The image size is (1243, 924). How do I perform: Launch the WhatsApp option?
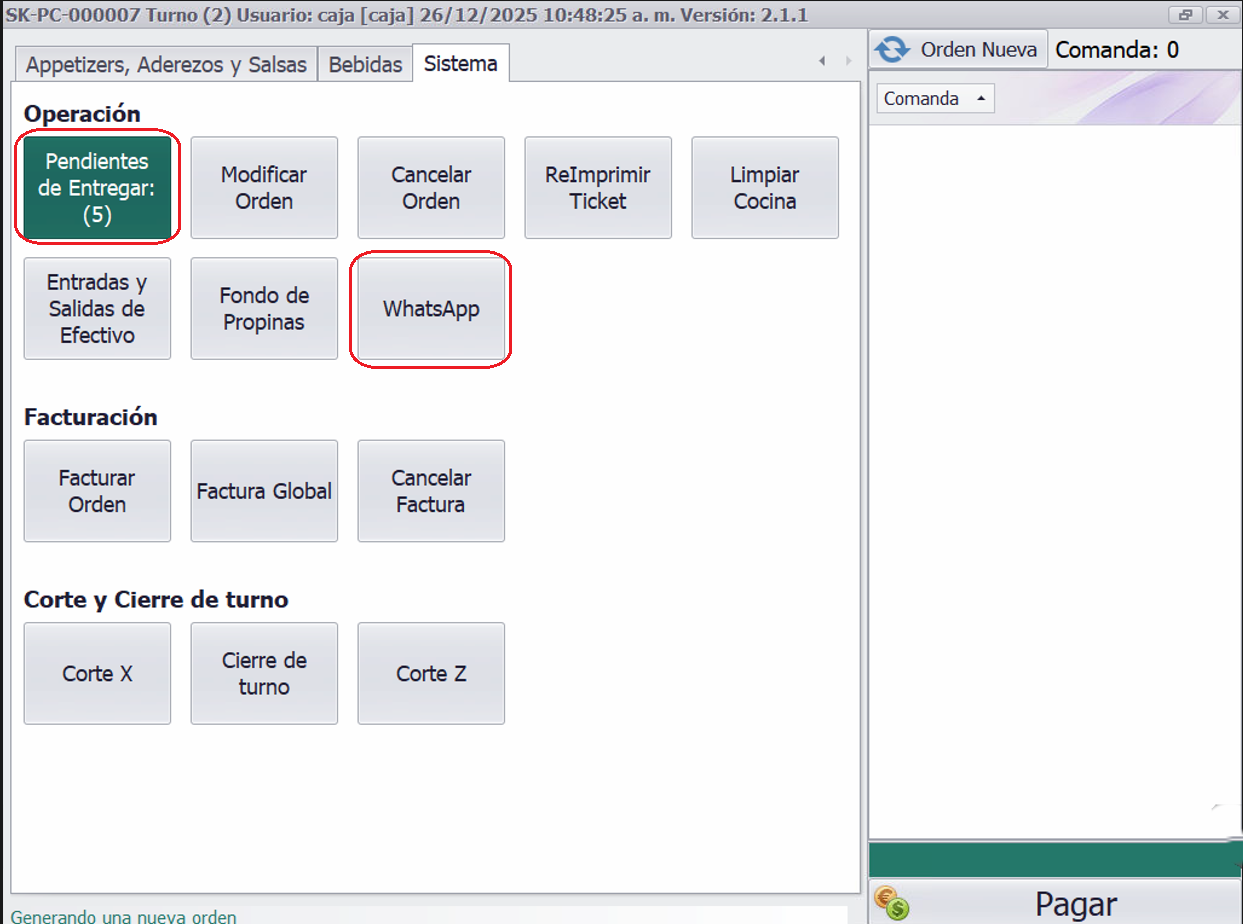click(431, 309)
